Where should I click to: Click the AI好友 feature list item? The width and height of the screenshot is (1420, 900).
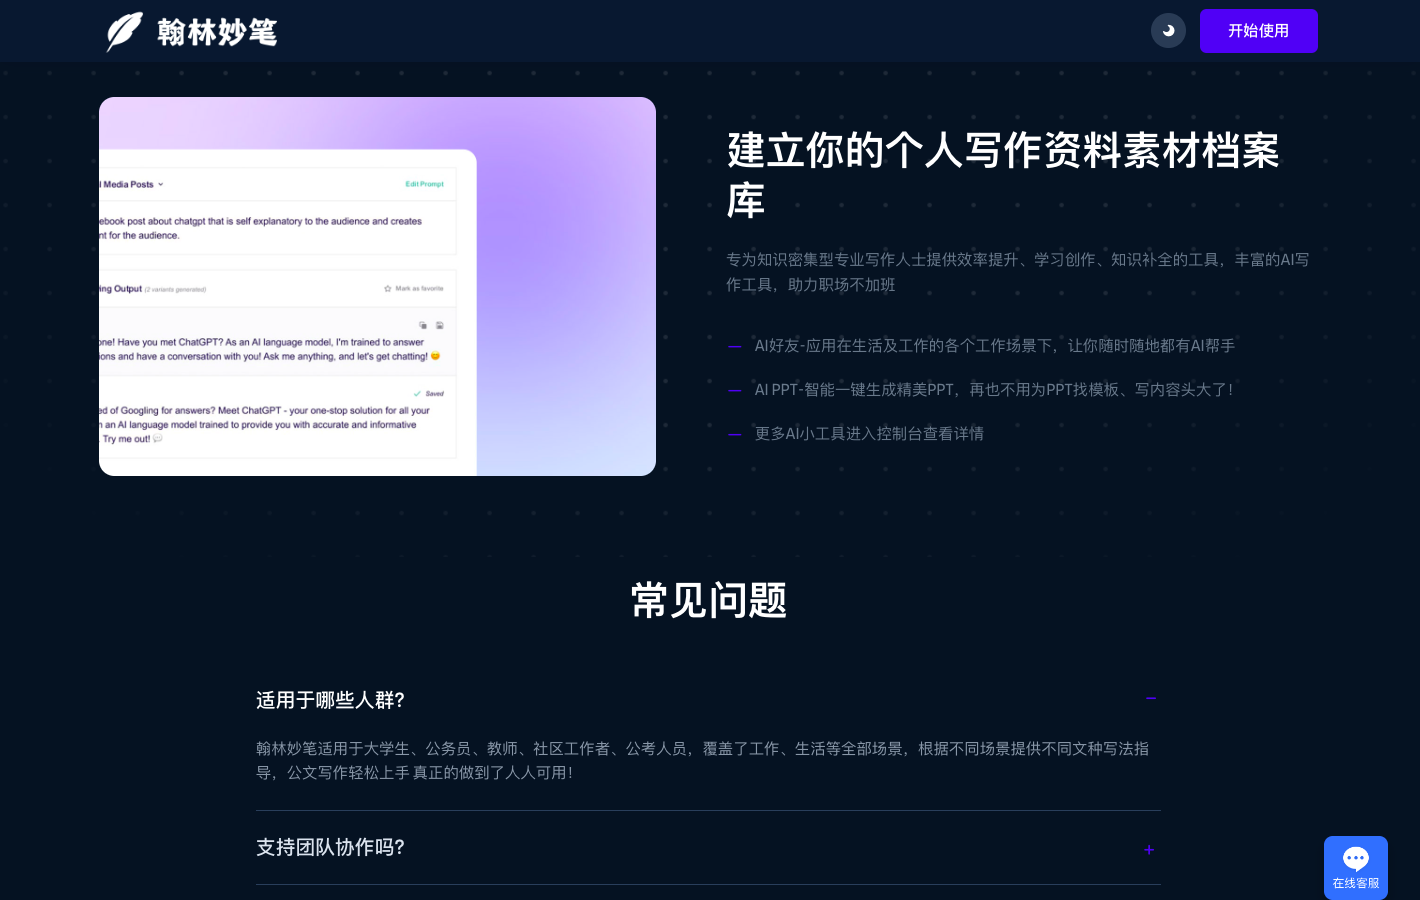pyautogui.click(x=994, y=346)
